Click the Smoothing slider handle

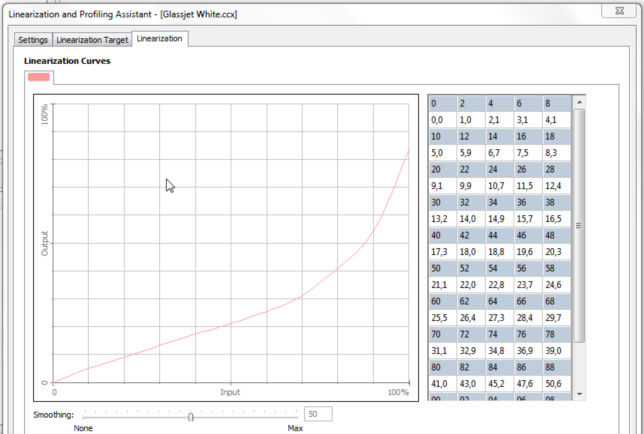pos(191,416)
